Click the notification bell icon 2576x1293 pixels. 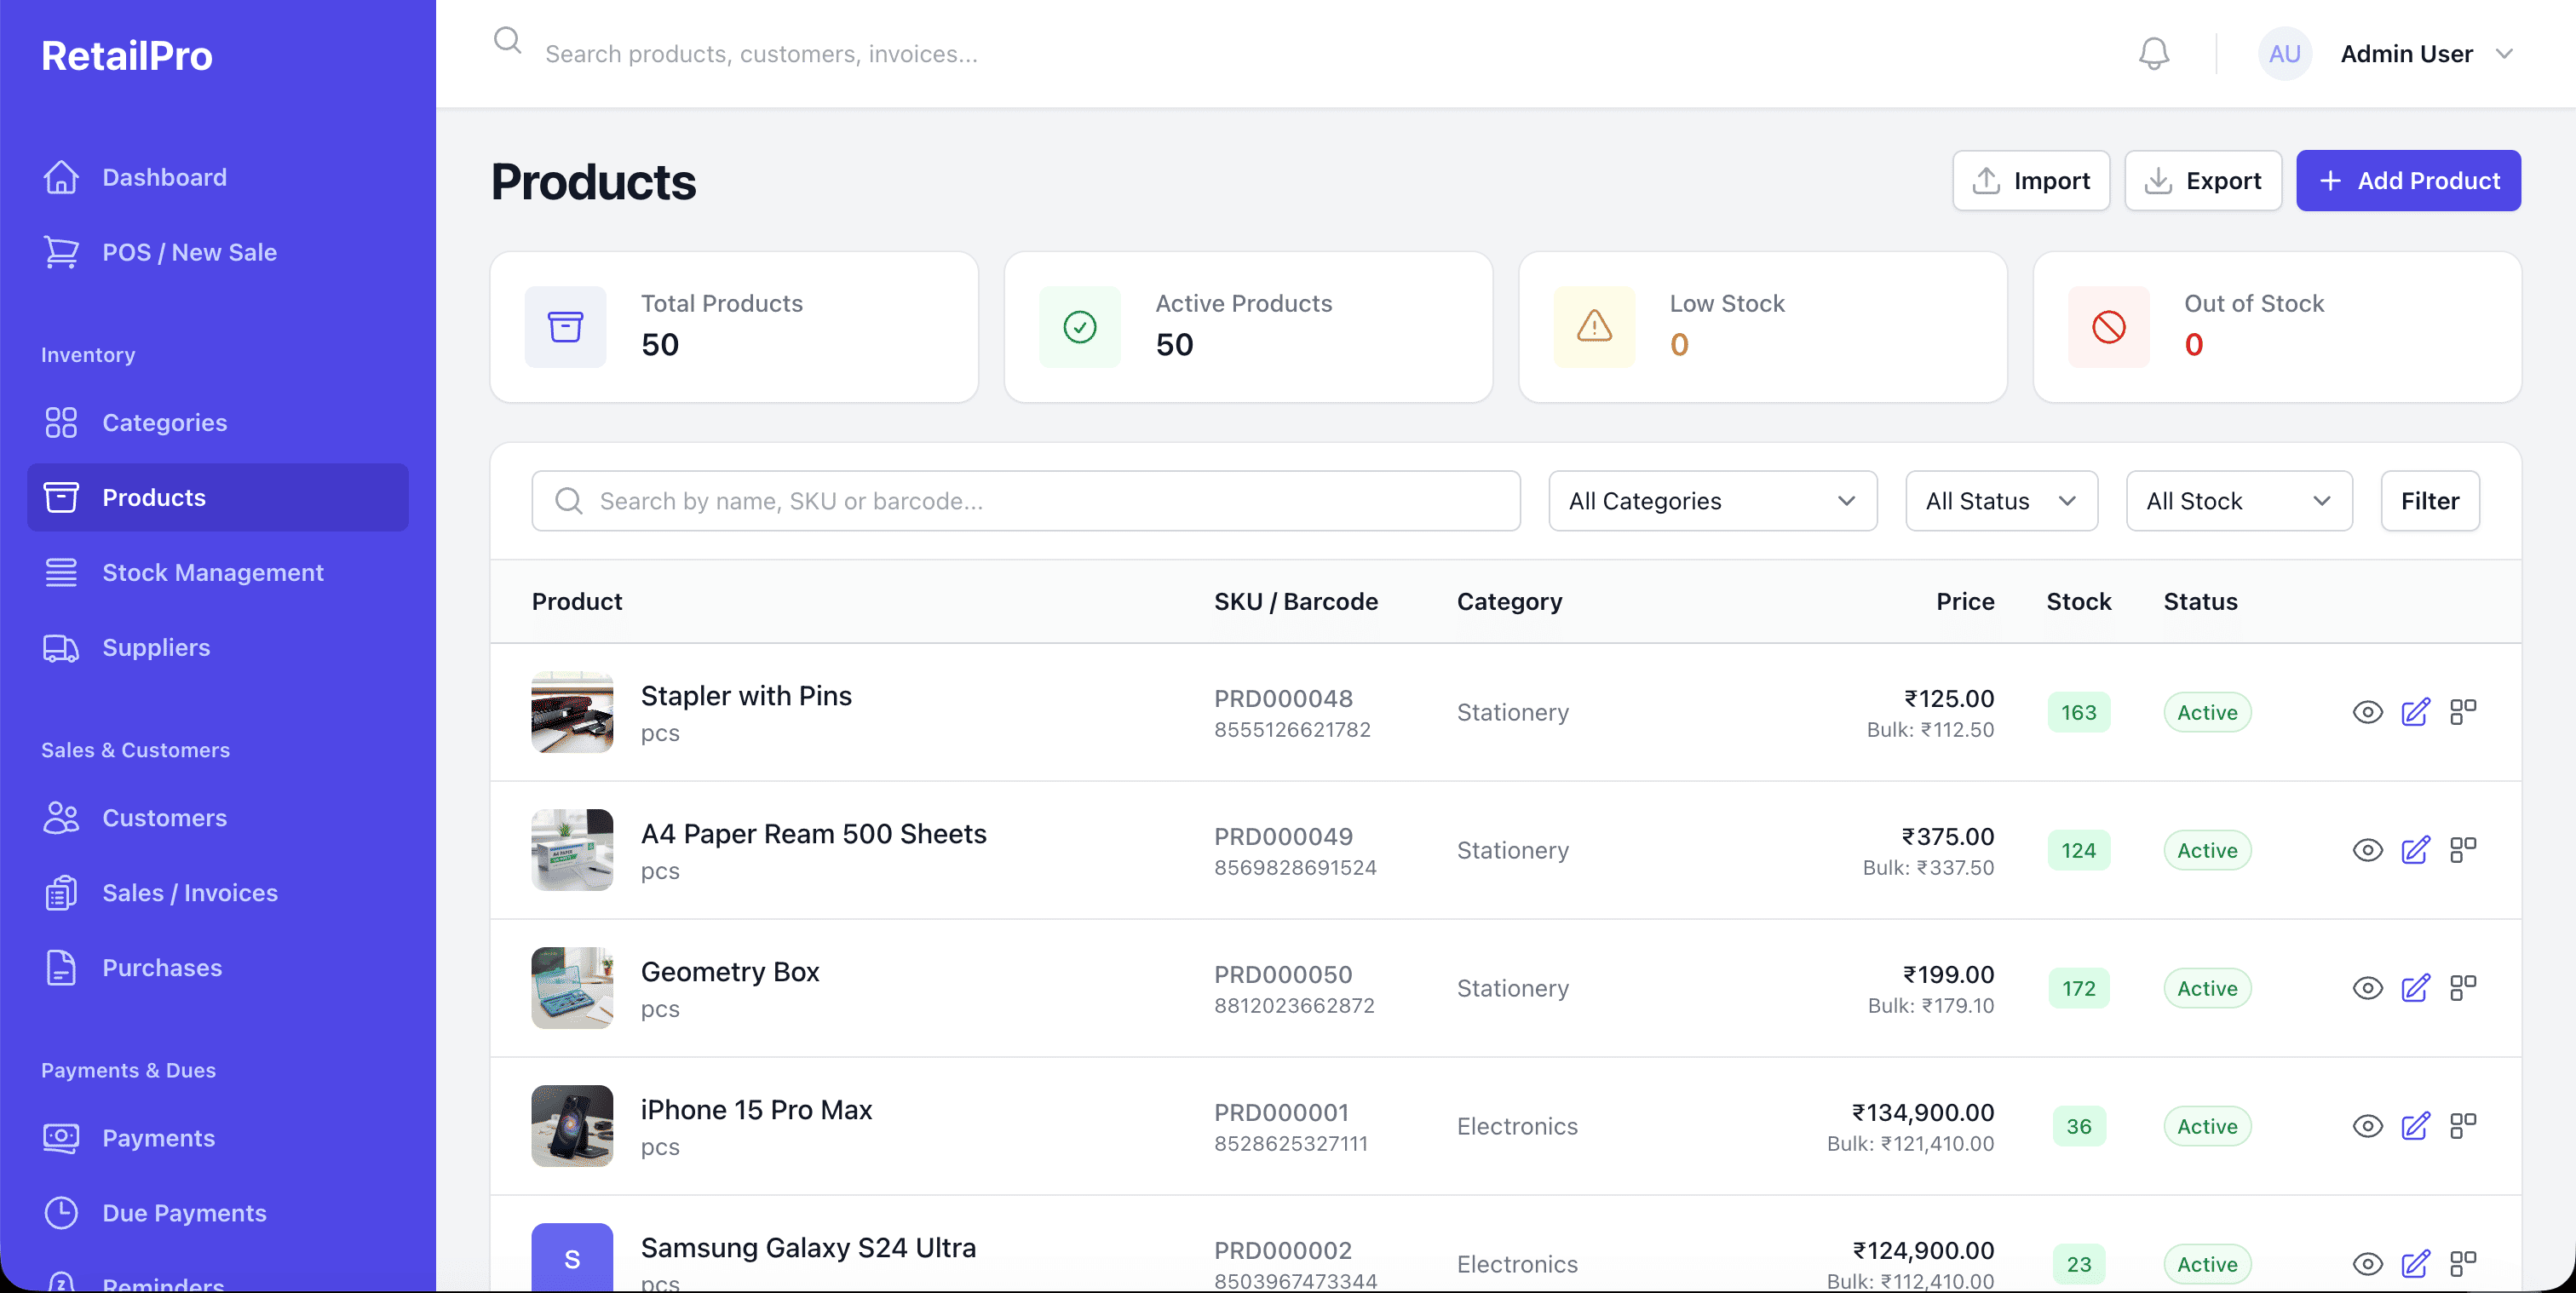2153,54
